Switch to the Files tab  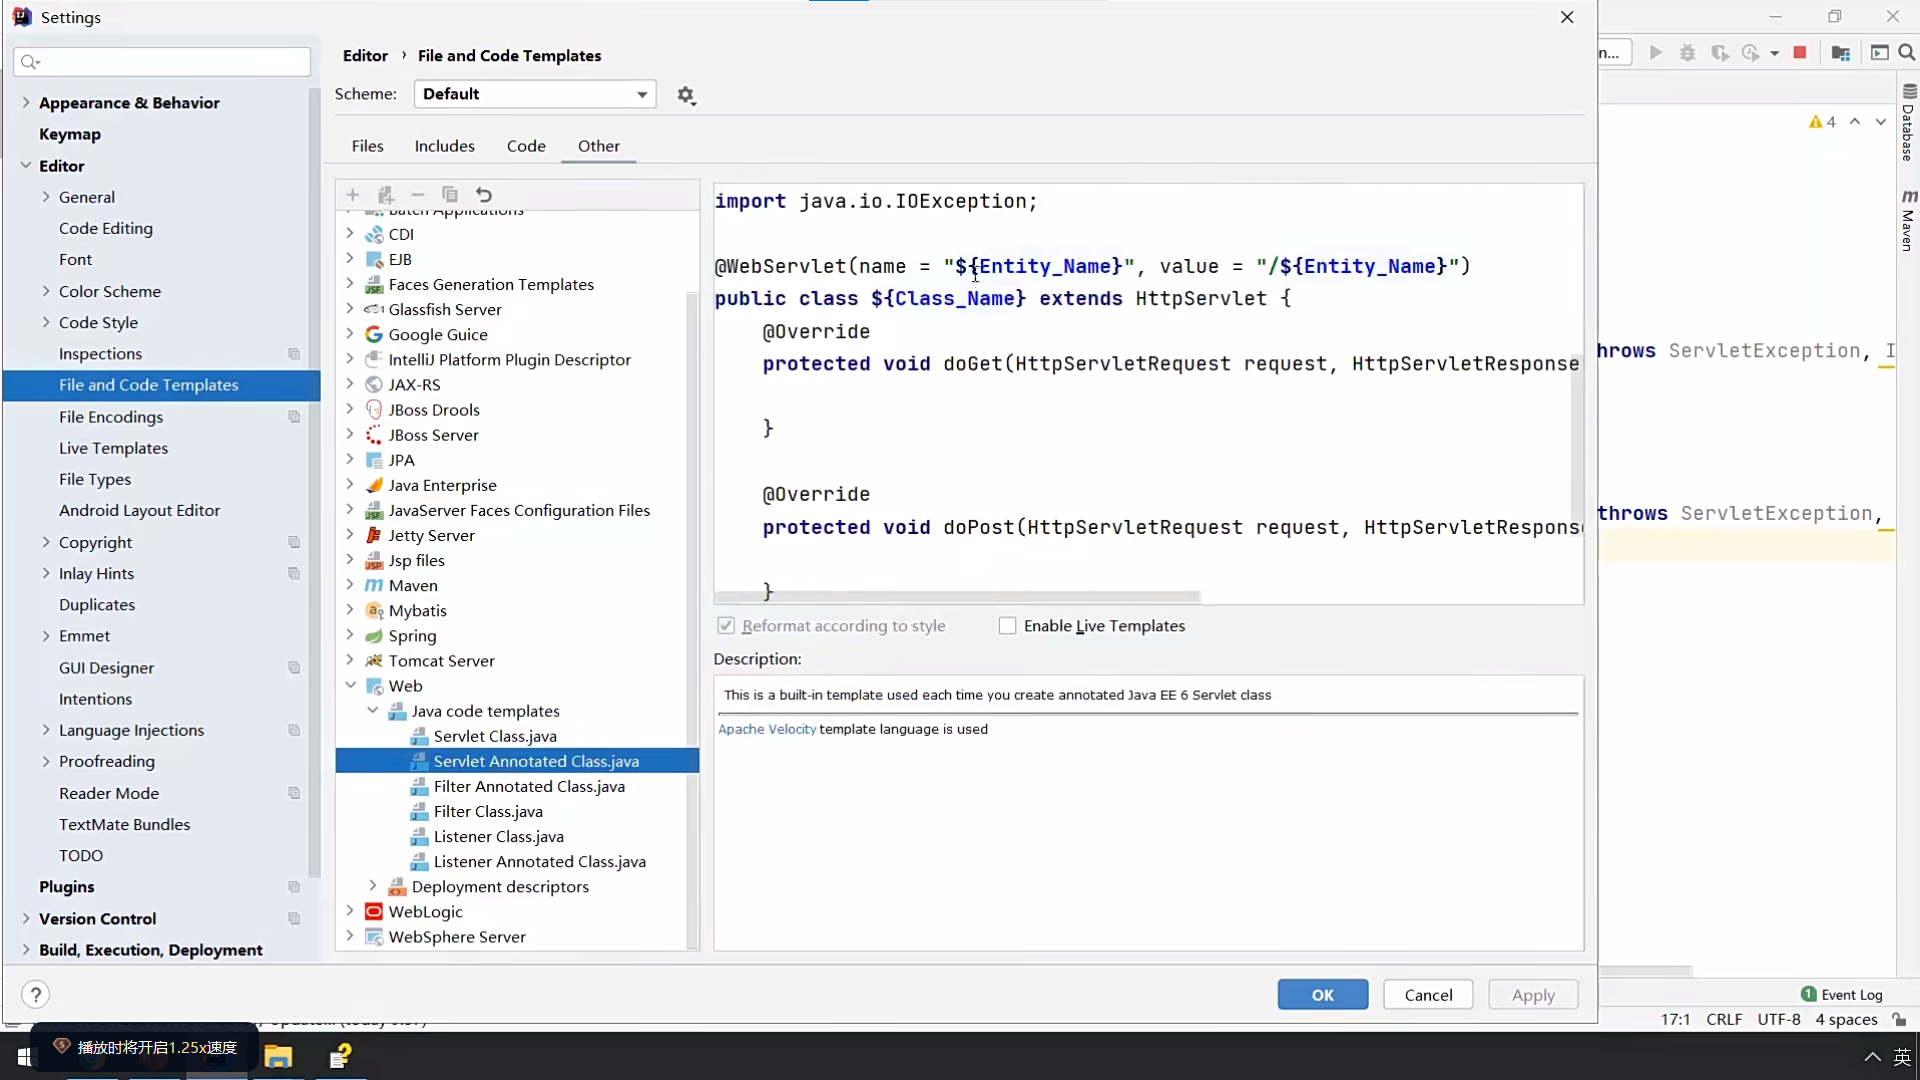367,146
